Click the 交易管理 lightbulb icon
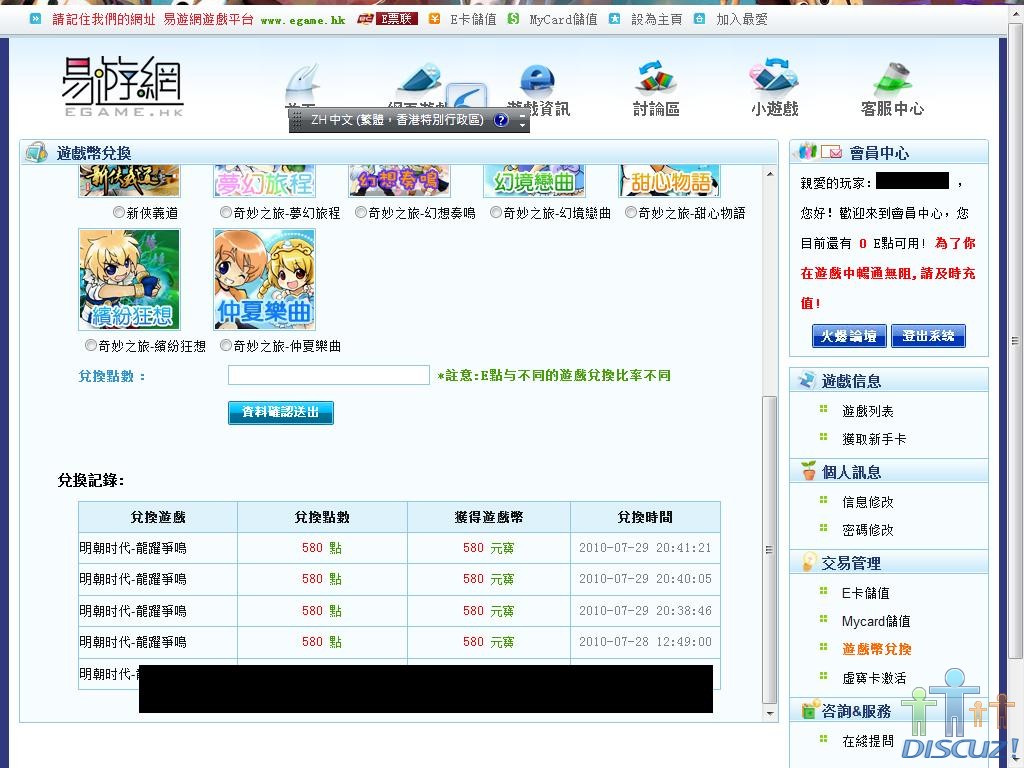Screen dimensions: 1024x768 pos(808,562)
